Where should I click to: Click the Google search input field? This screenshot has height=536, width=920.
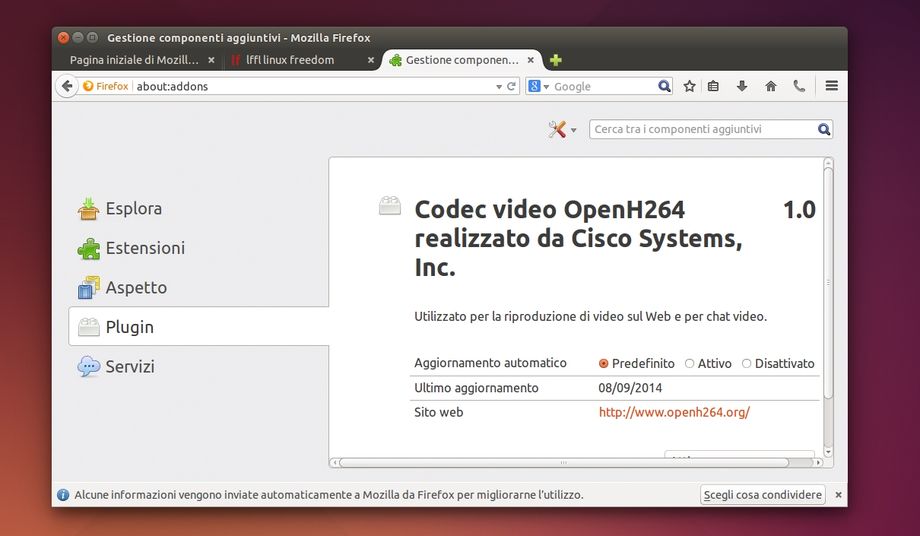[x=603, y=86]
